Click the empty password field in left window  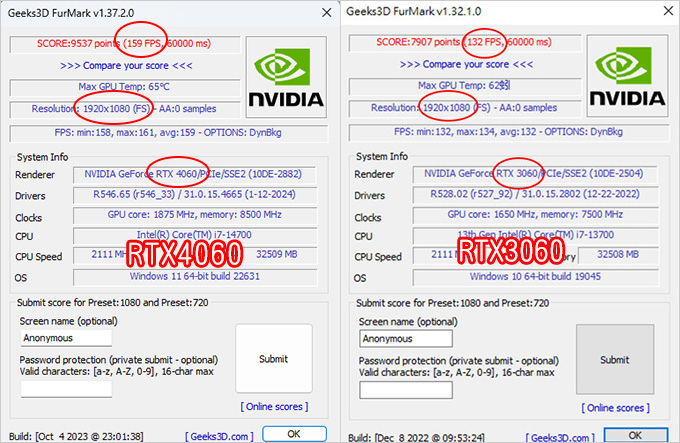(x=66, y=388)
